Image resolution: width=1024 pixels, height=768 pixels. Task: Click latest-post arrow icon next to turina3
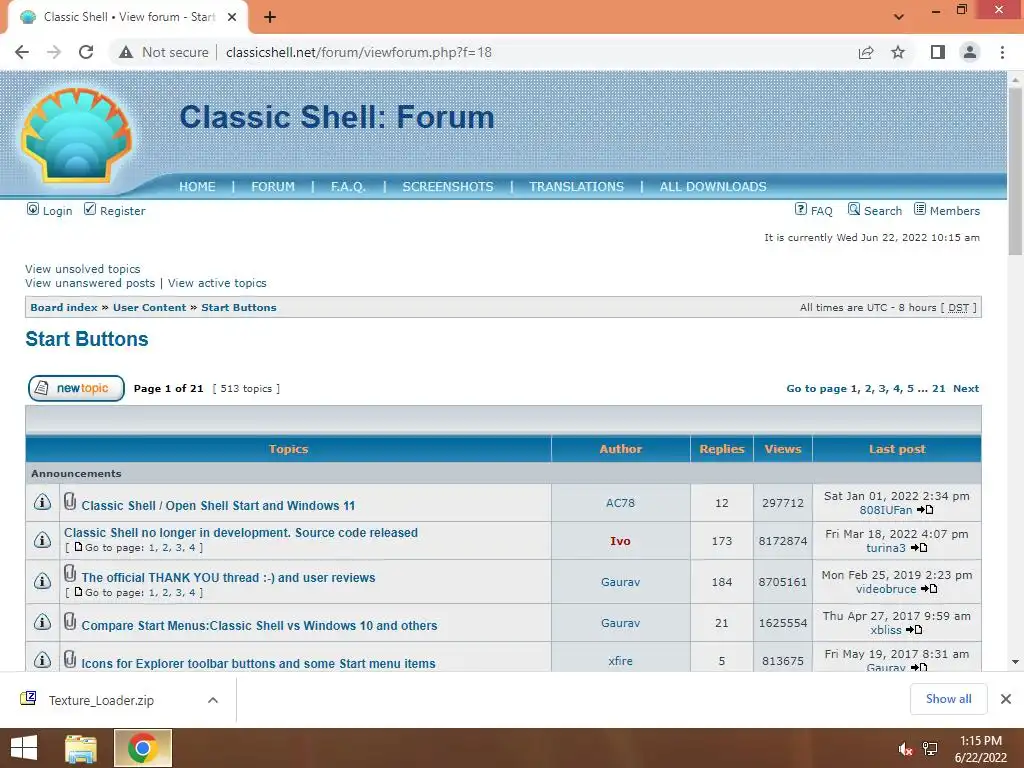click(x=919, y=548)
